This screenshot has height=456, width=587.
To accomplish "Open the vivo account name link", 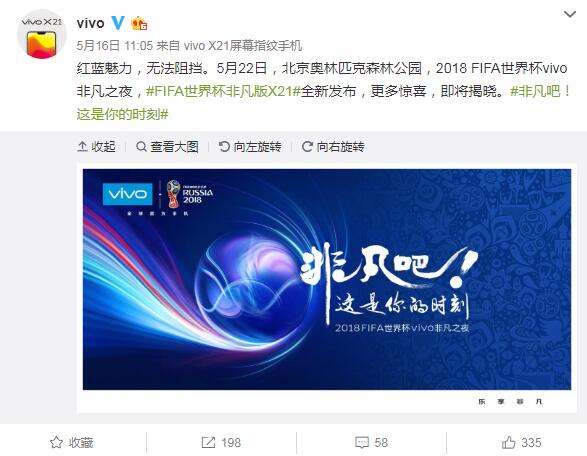I will (90, 23).
